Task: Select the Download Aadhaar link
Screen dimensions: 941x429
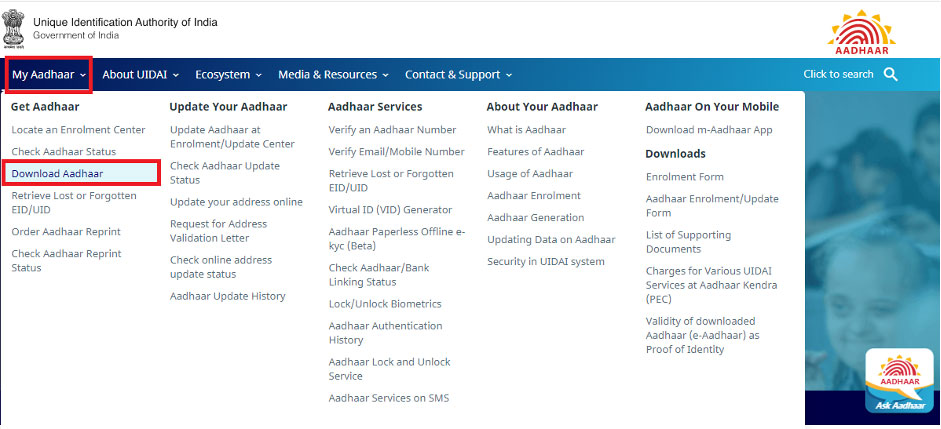Action: click(x=57, y=173)
